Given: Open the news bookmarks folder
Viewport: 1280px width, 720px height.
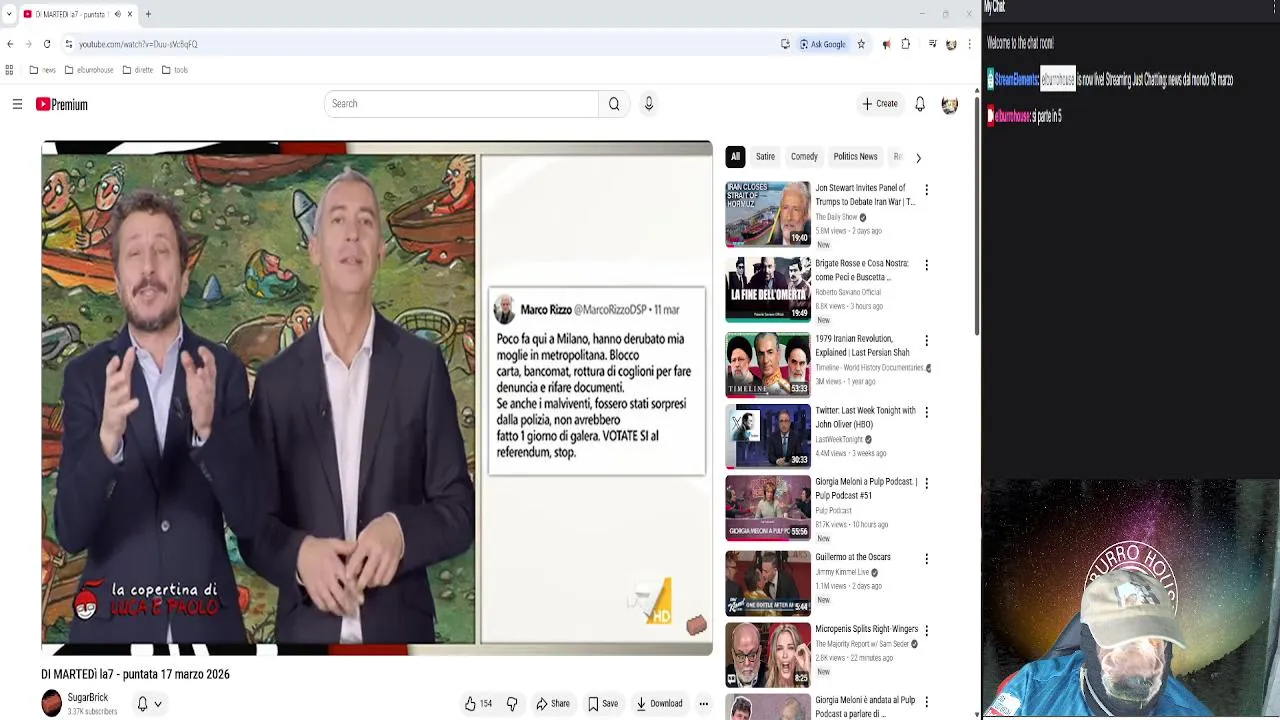Looking at the screenshot, I should [42, 70].
